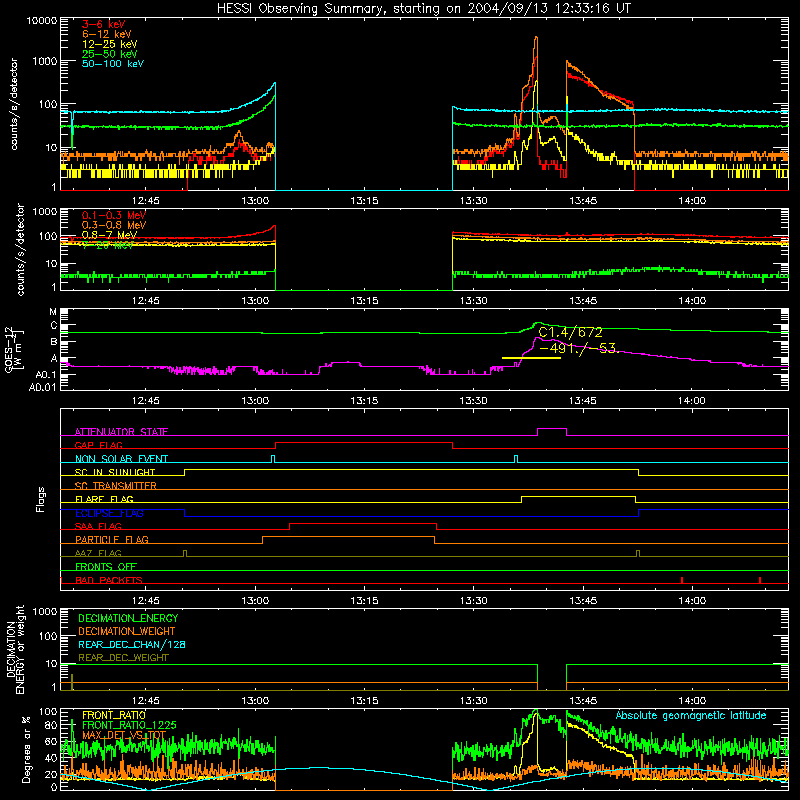This screenshot has height=800, width=800.
Task: Click the M class tick on GOES axis
Action: pos(53,312)
